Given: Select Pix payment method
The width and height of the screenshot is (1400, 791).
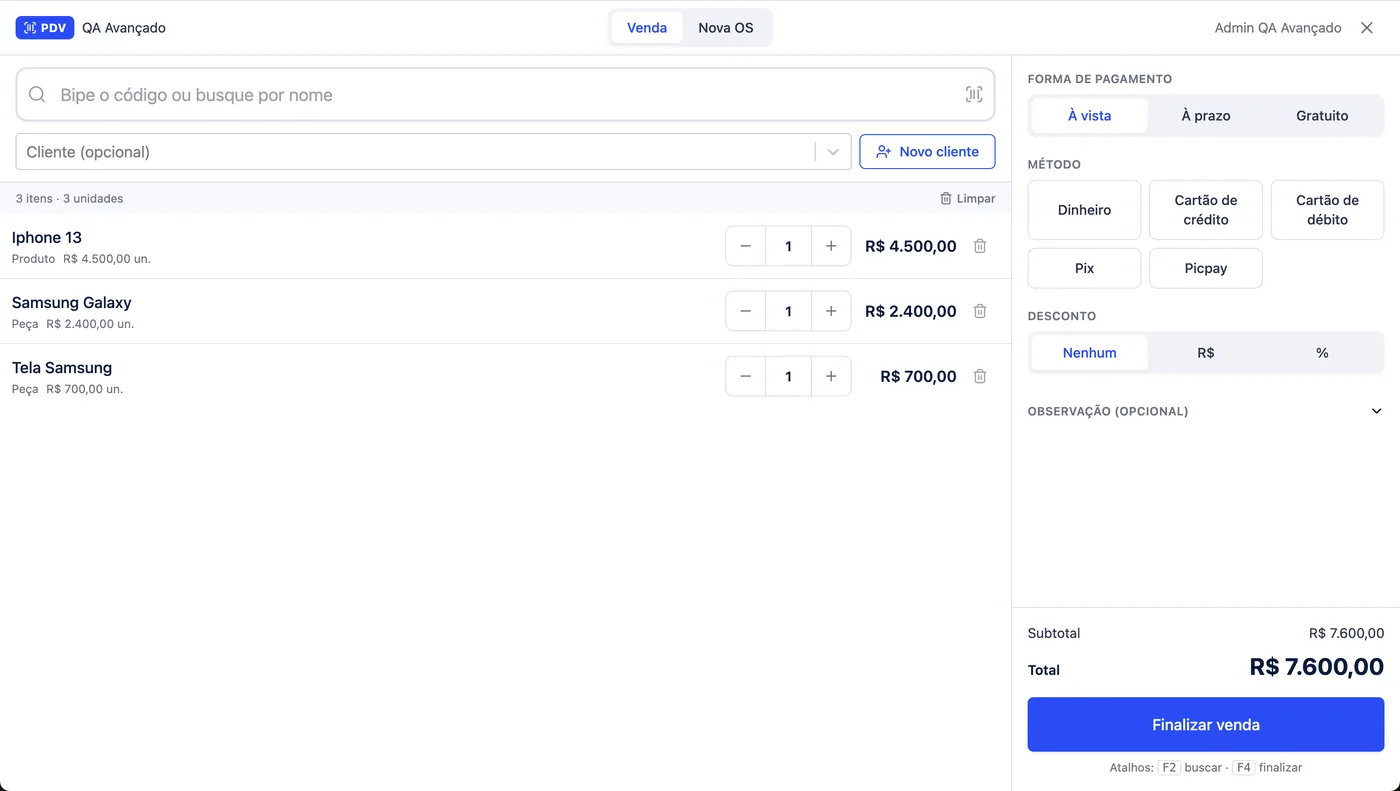Looking at the screenshot, I should pyautogui.click(x=1084, y=268).
